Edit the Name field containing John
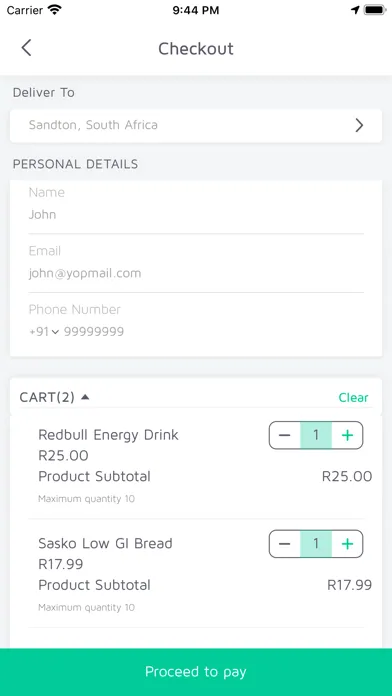The image size is (392, 696). [196, 215]
